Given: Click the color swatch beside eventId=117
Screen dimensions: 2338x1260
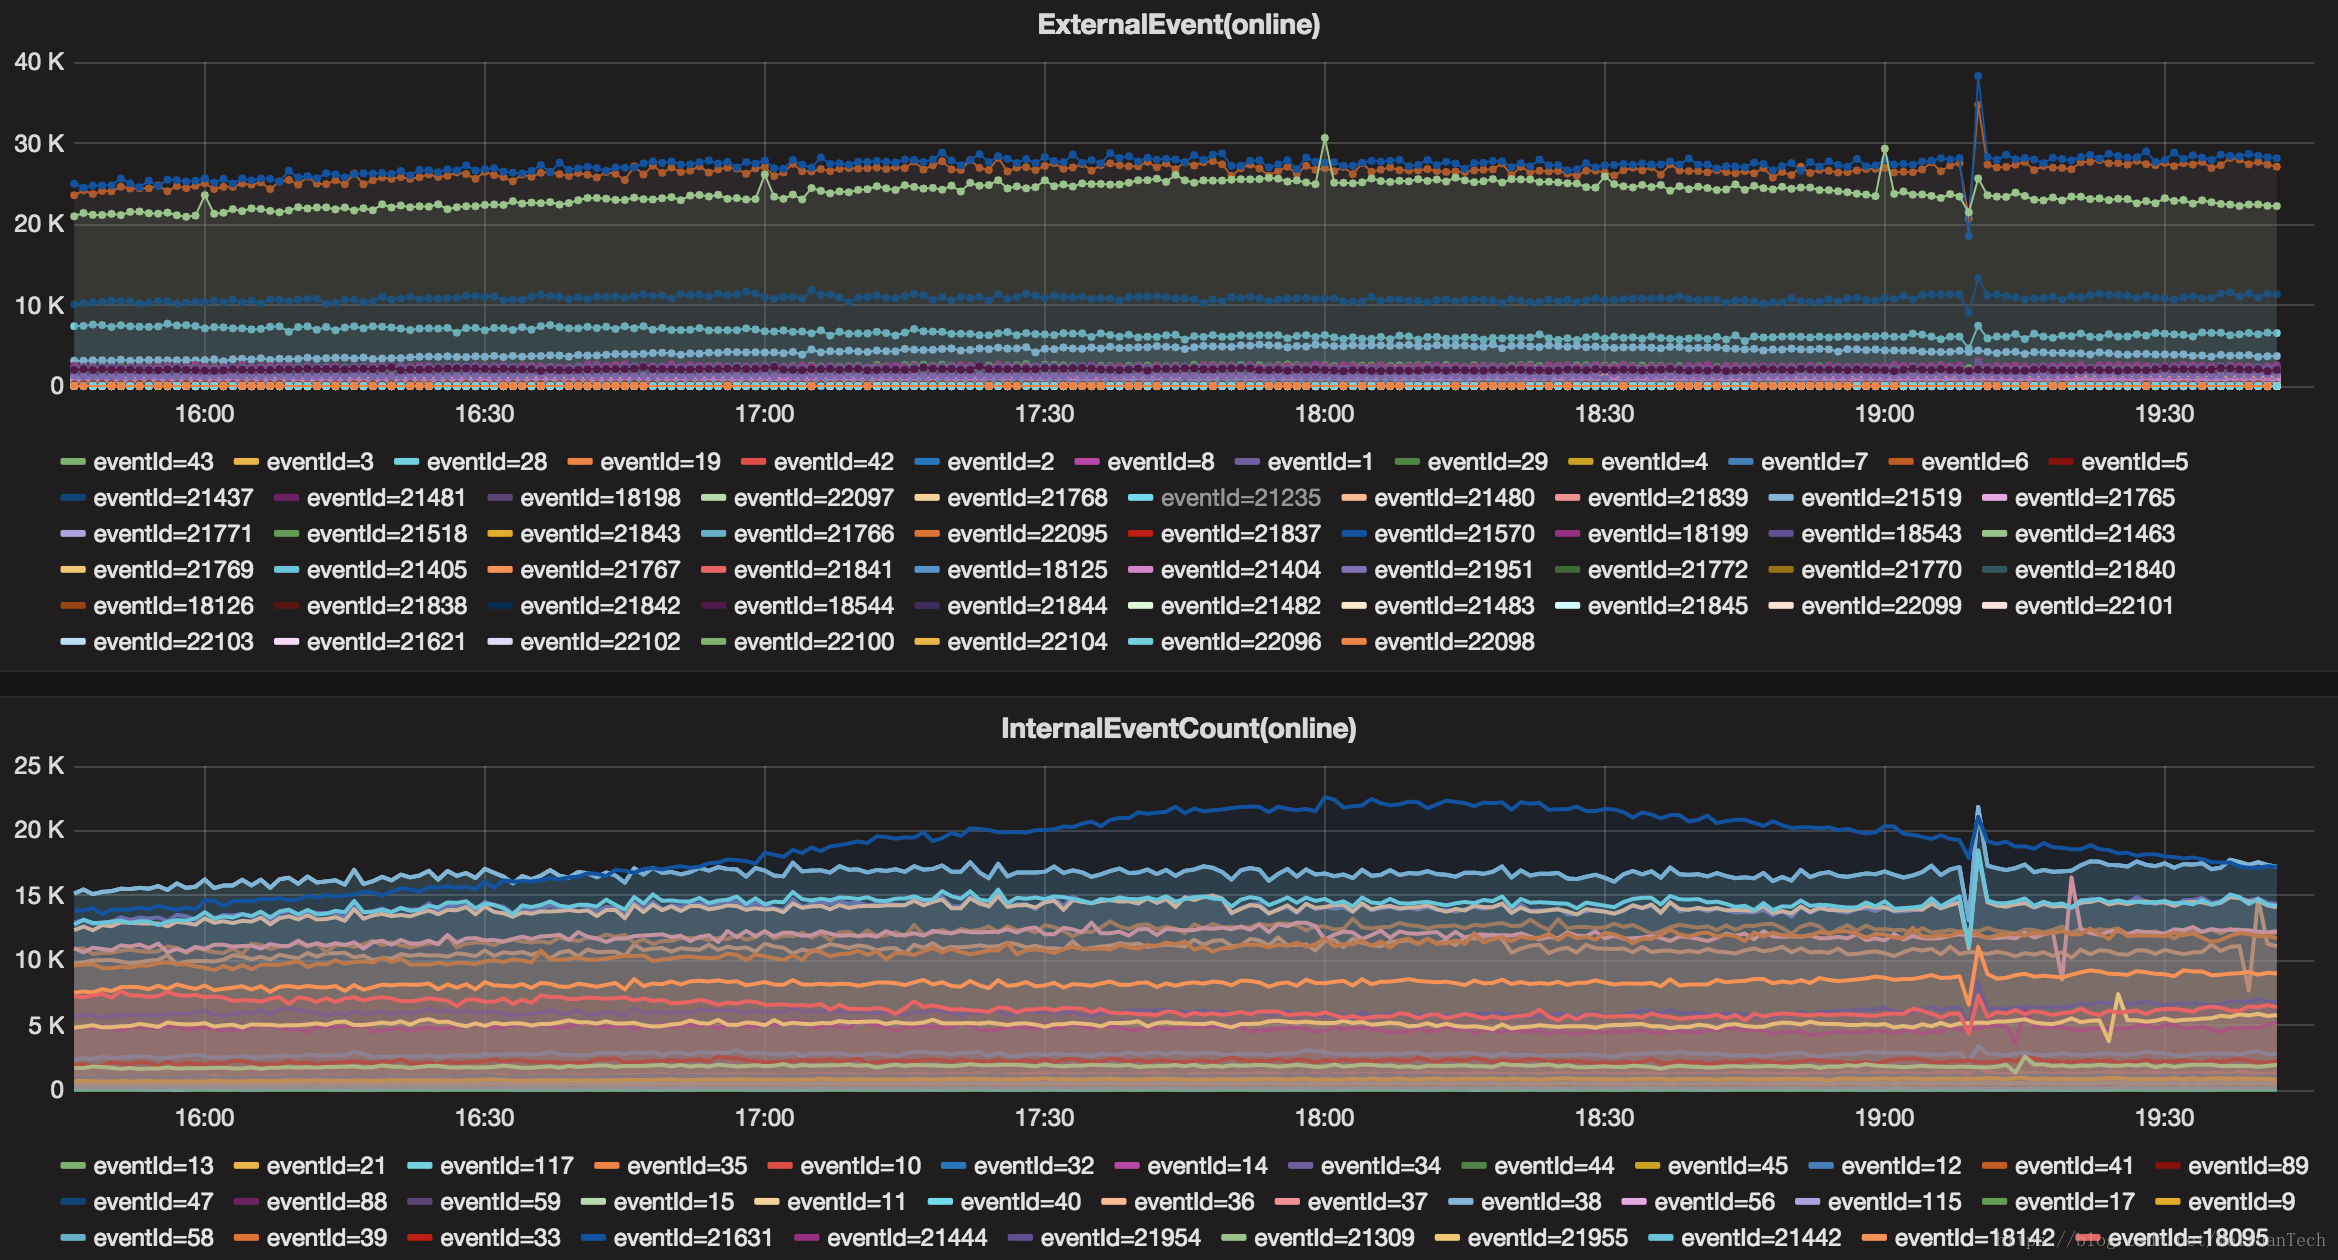Looking at the screenshot, I should 420,1166.
